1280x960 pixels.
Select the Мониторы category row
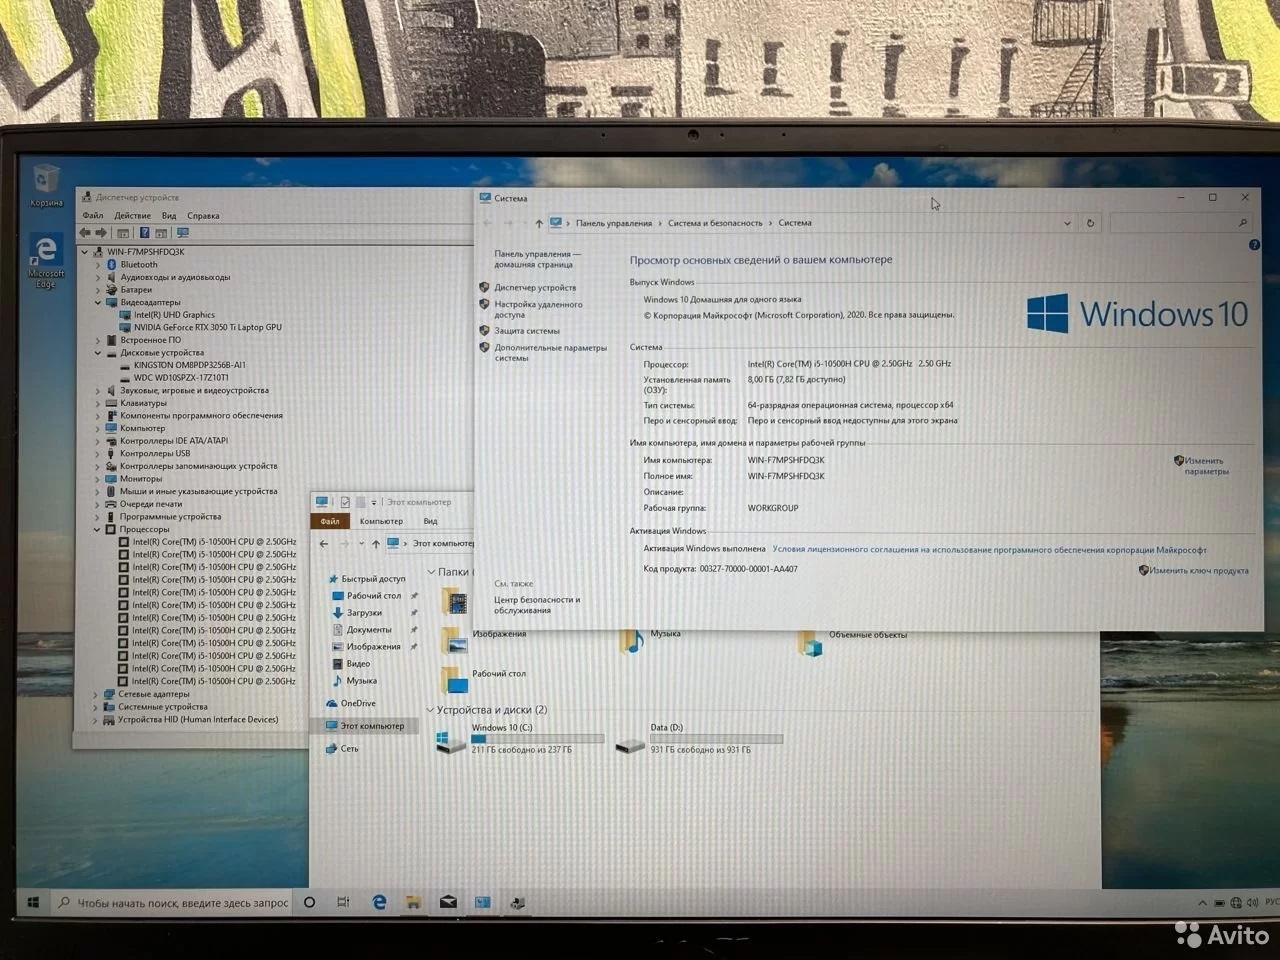(140, 479)
